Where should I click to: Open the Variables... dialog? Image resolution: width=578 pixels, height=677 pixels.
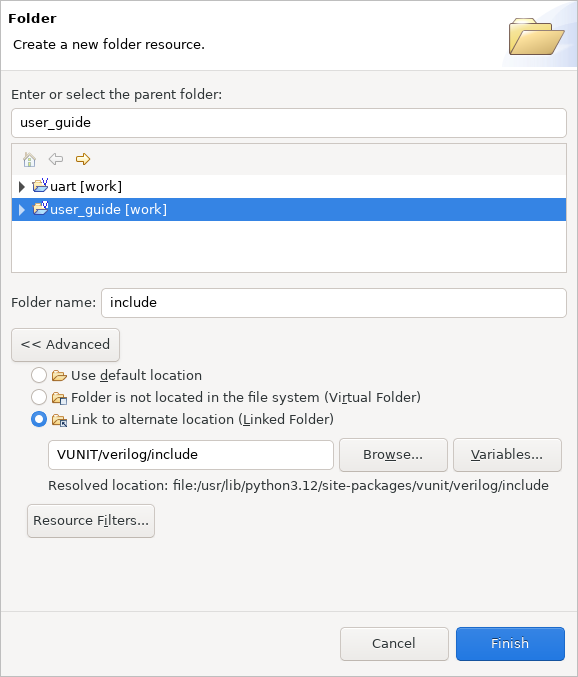tap(507, 455)
